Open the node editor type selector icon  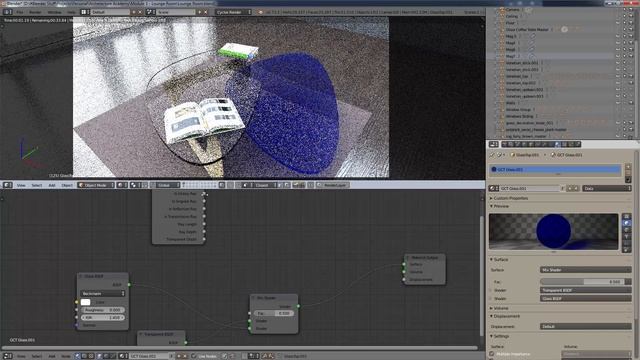(8, 356)
